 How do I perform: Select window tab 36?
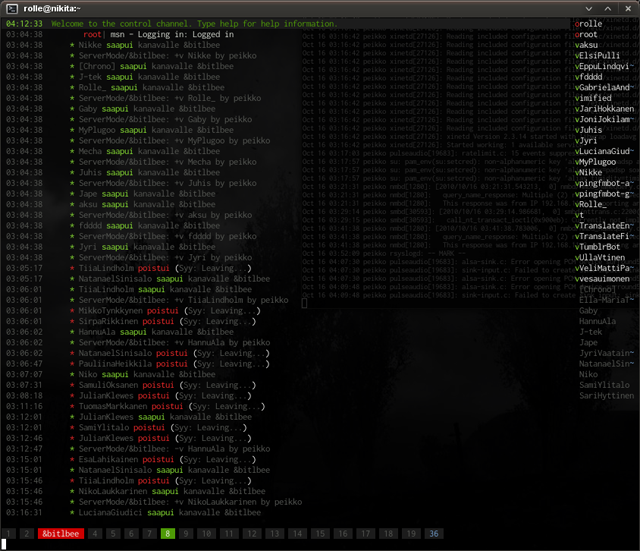[434, 533]
